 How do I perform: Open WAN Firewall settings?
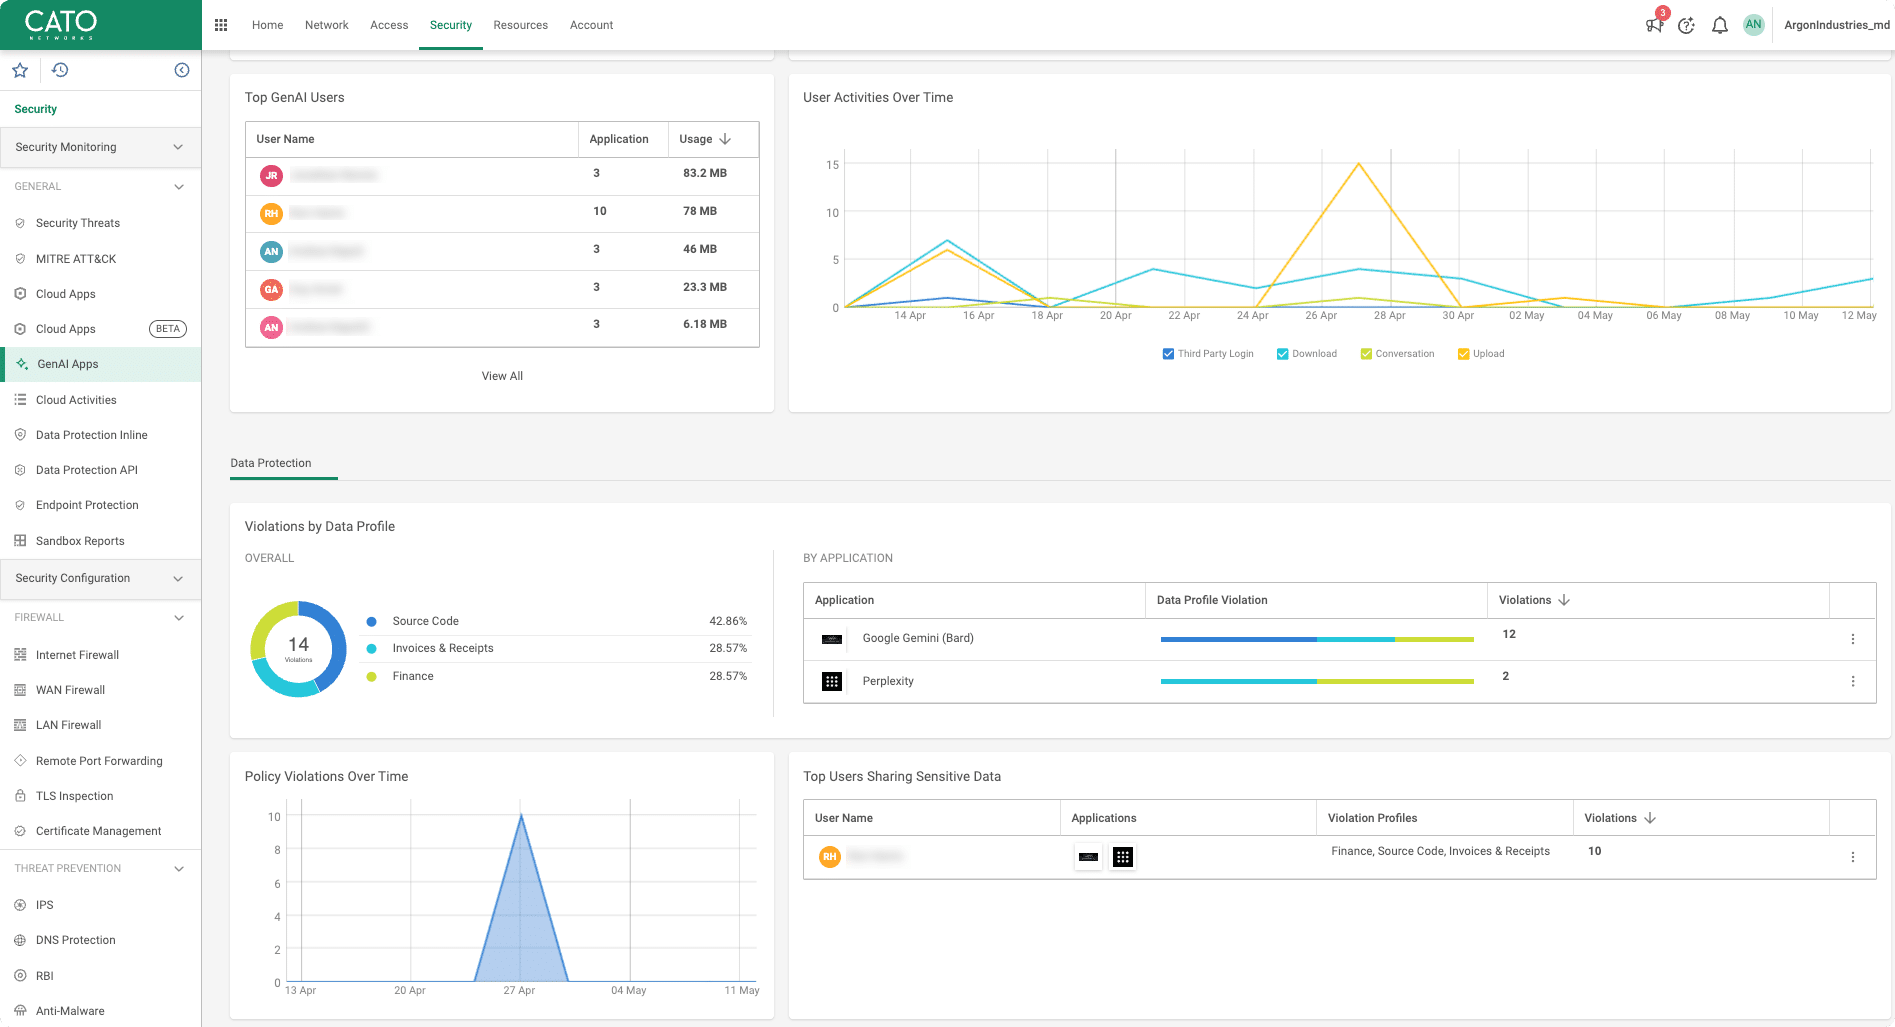click(x=70, y=690)
